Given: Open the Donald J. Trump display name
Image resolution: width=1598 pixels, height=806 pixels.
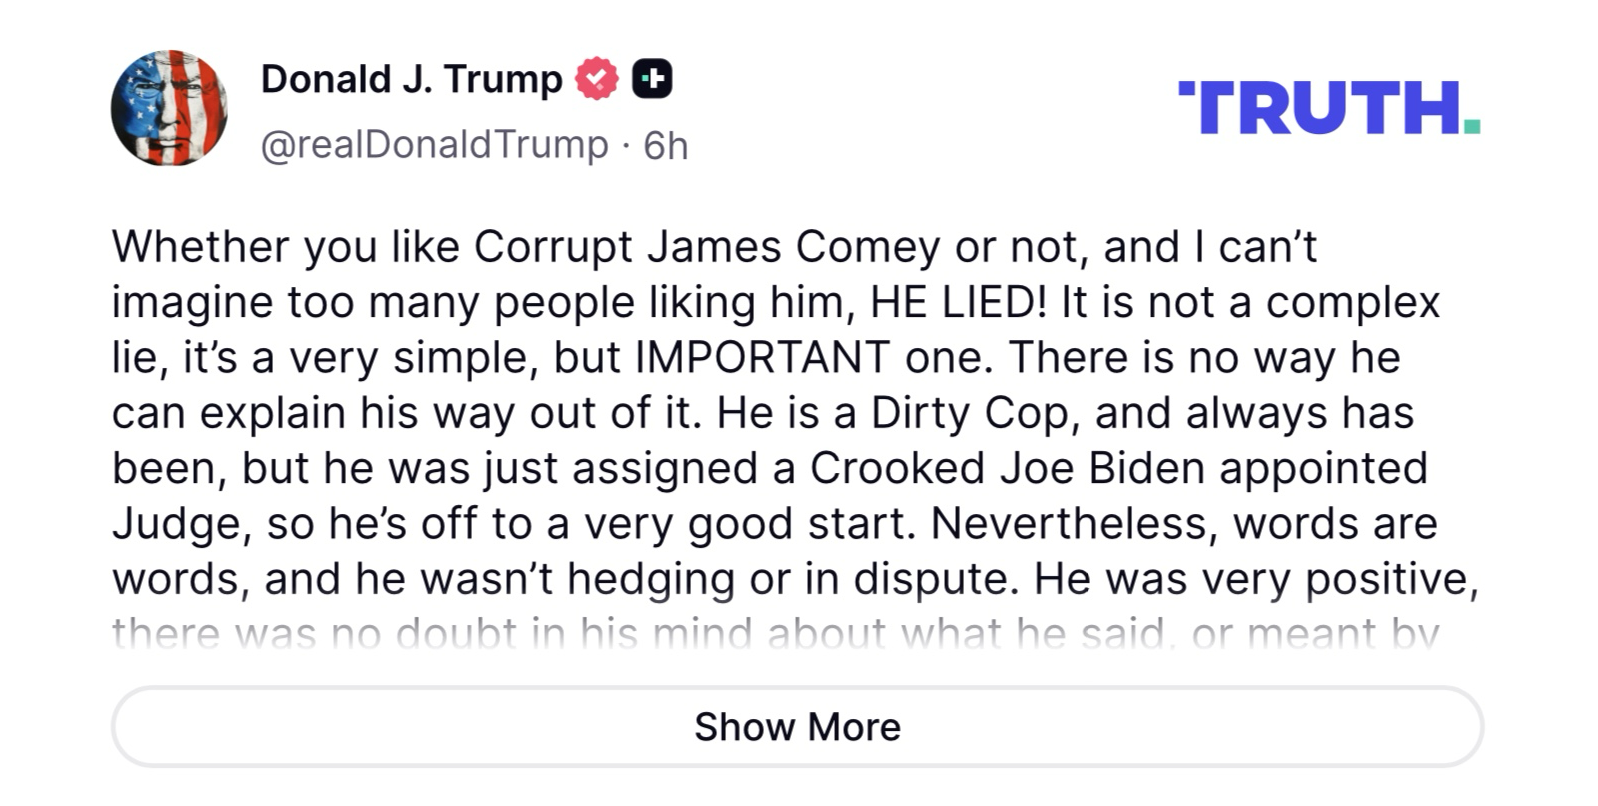Looking at the screenshot, I should coord(411,79).
